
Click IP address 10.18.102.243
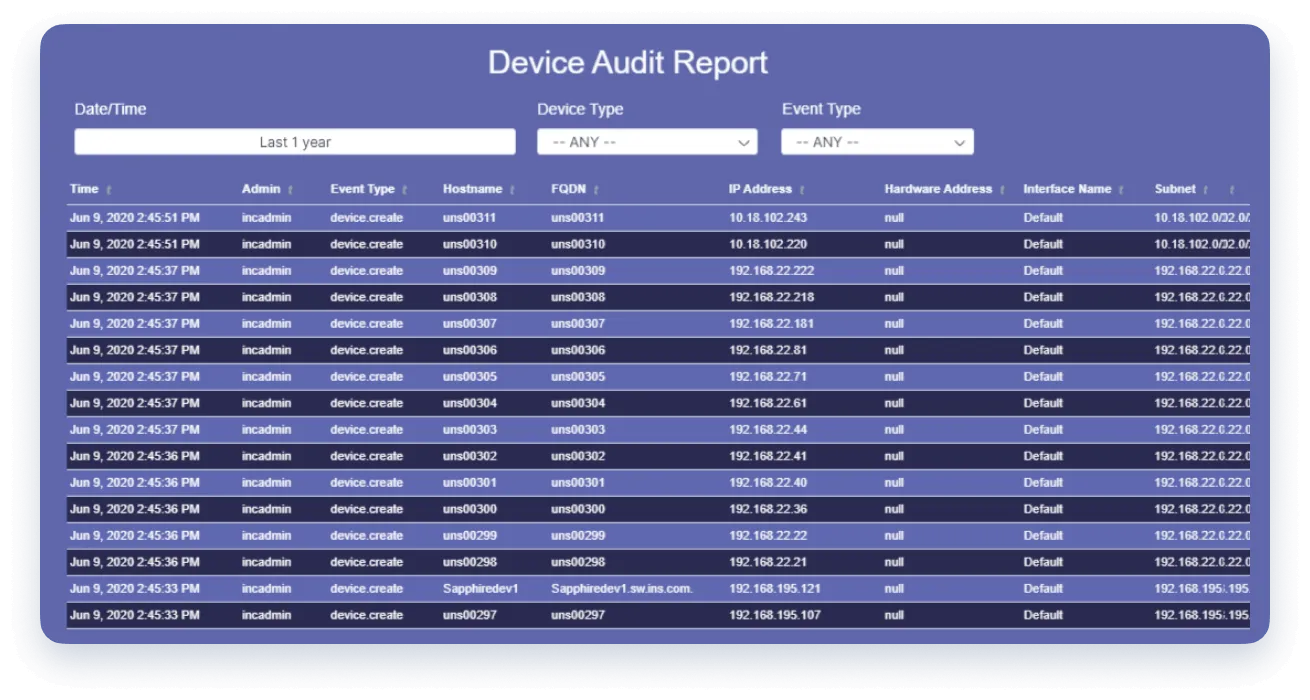[x=768, y=218]
